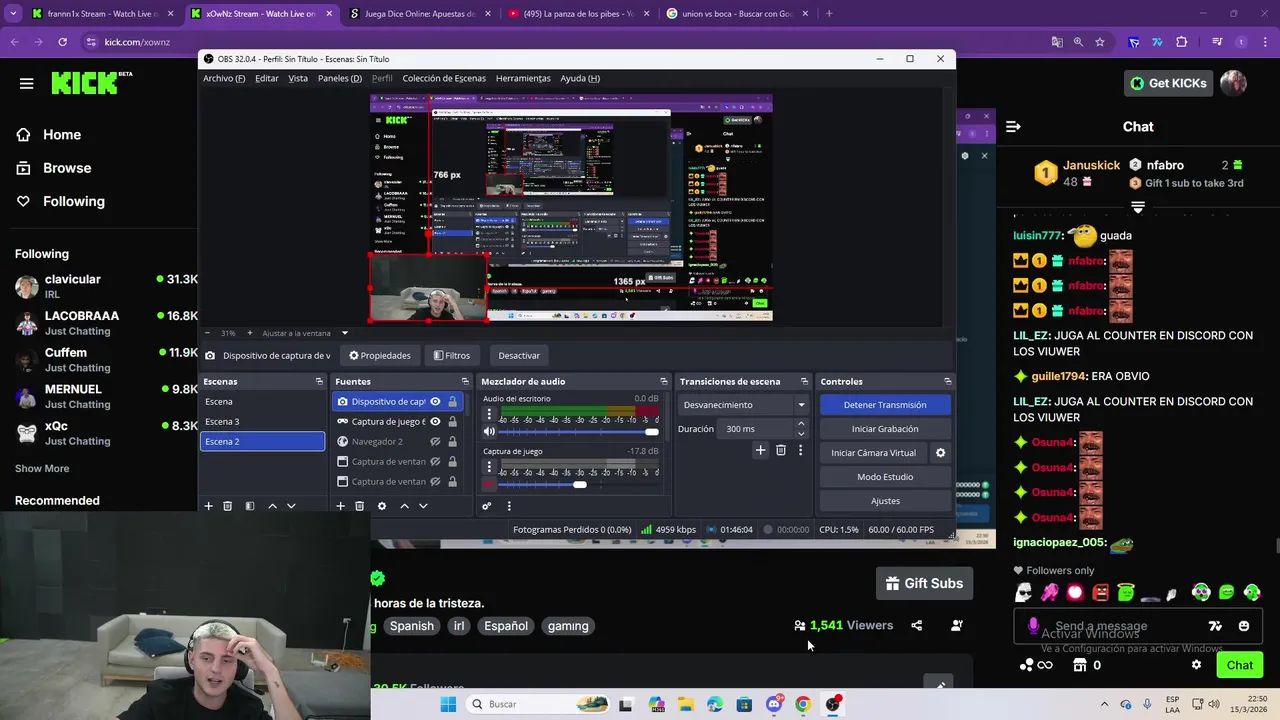Hide Captura de juego source eye icon
This screenshot has height=720, width=1280.
tap(435, 422)
